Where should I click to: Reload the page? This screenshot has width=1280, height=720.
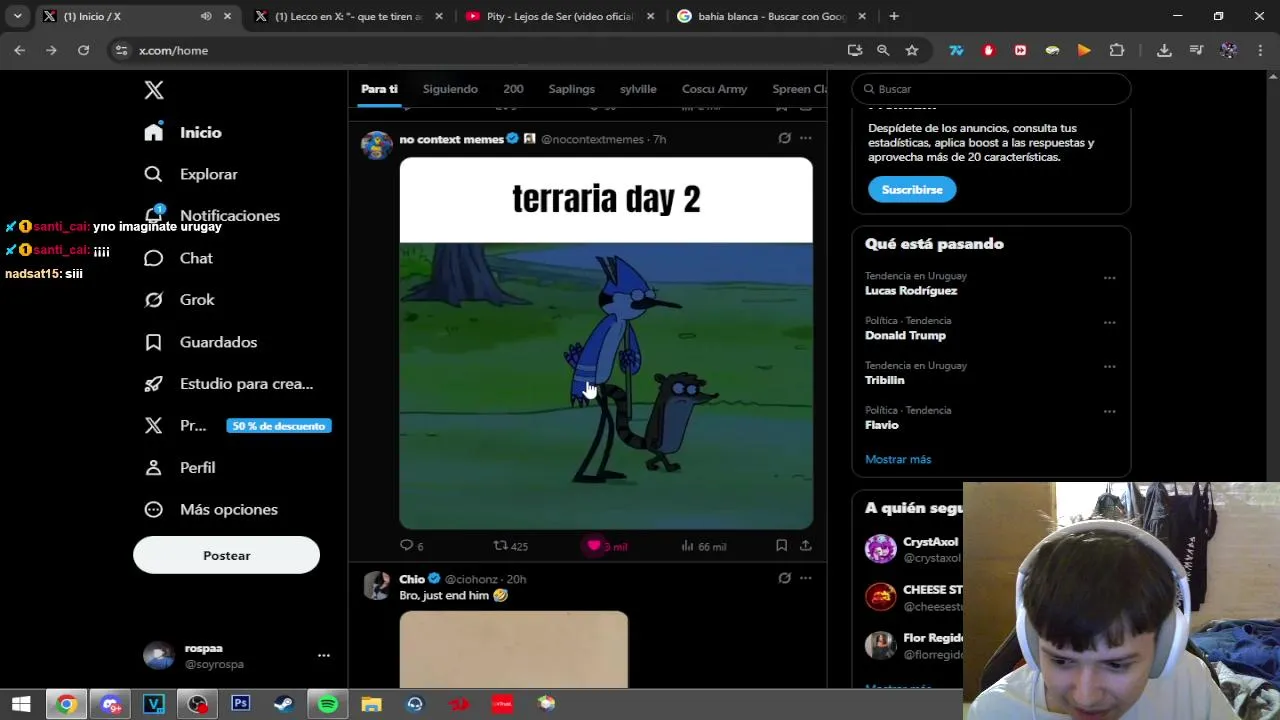pos(83,50)
